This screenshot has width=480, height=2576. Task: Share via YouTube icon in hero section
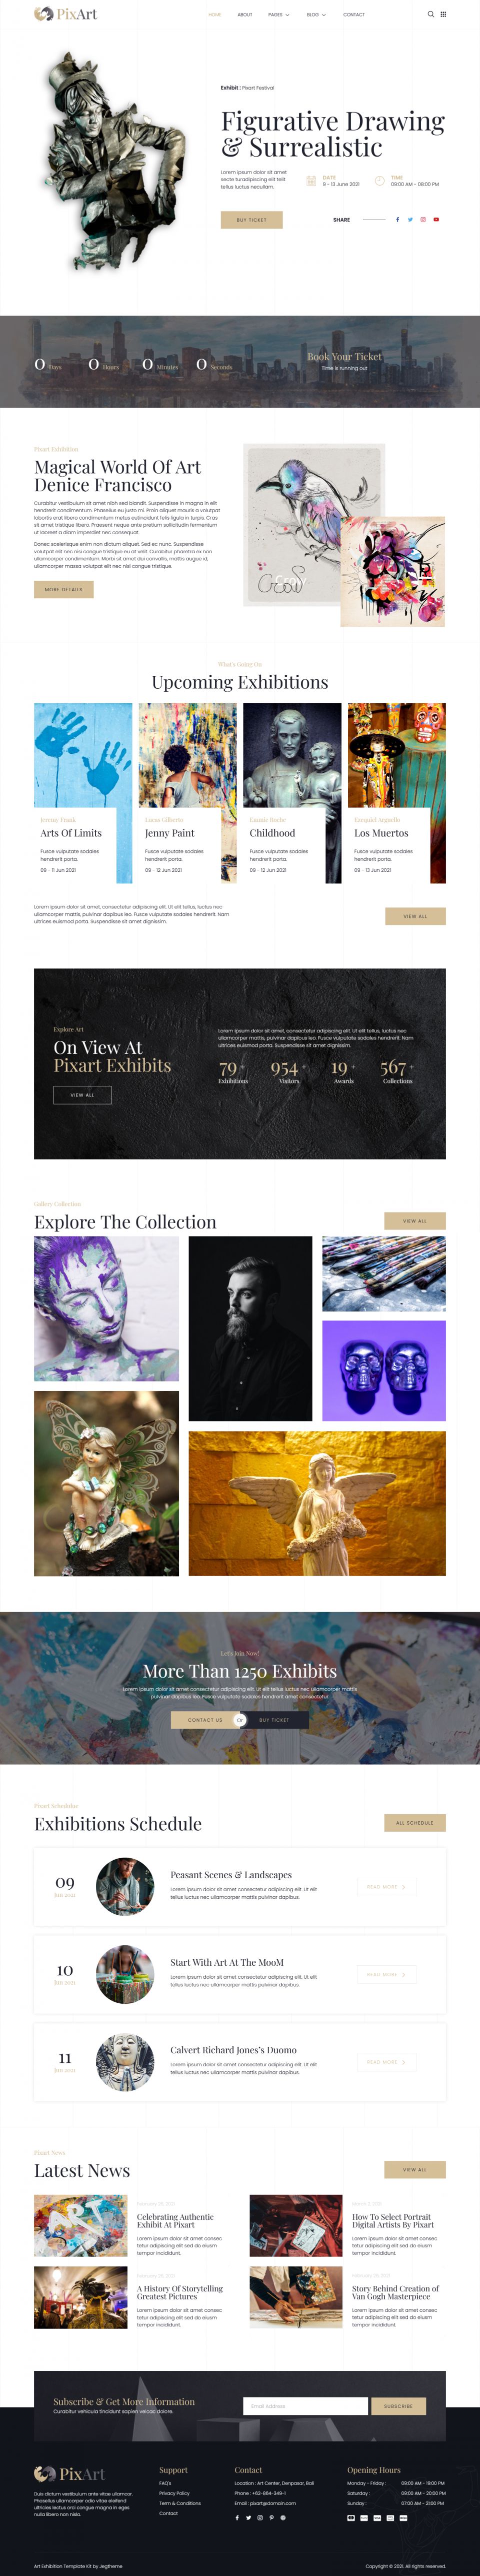point(436,219)
